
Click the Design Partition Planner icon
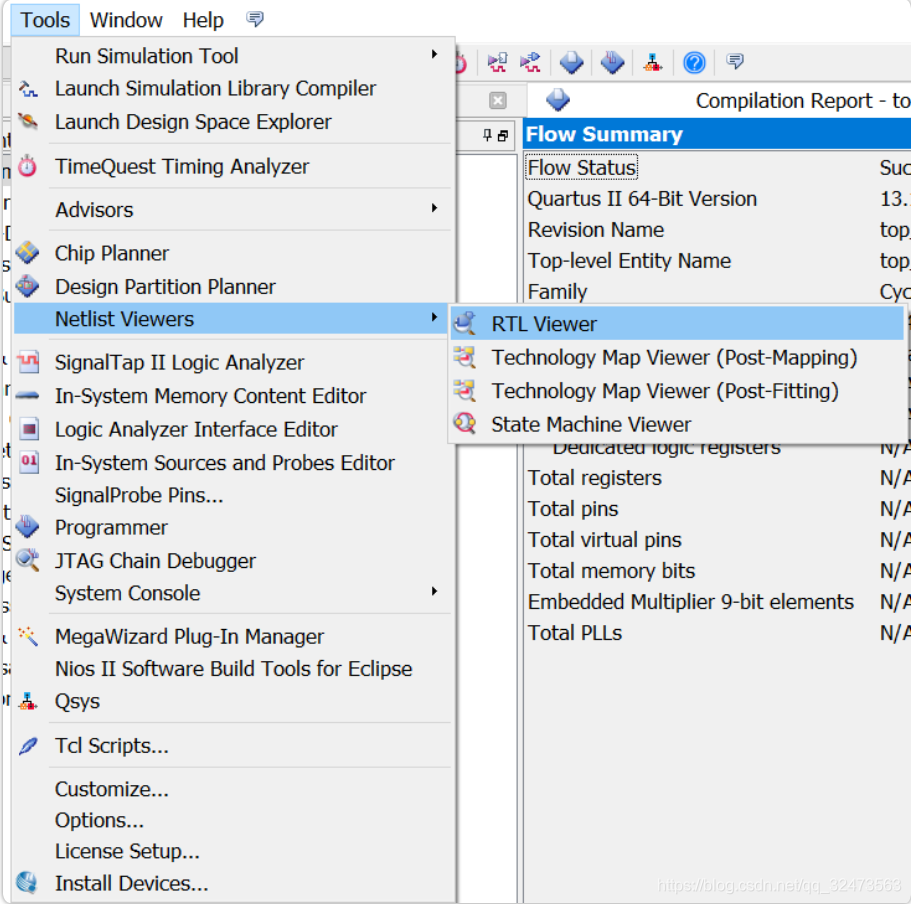point(28,286)
